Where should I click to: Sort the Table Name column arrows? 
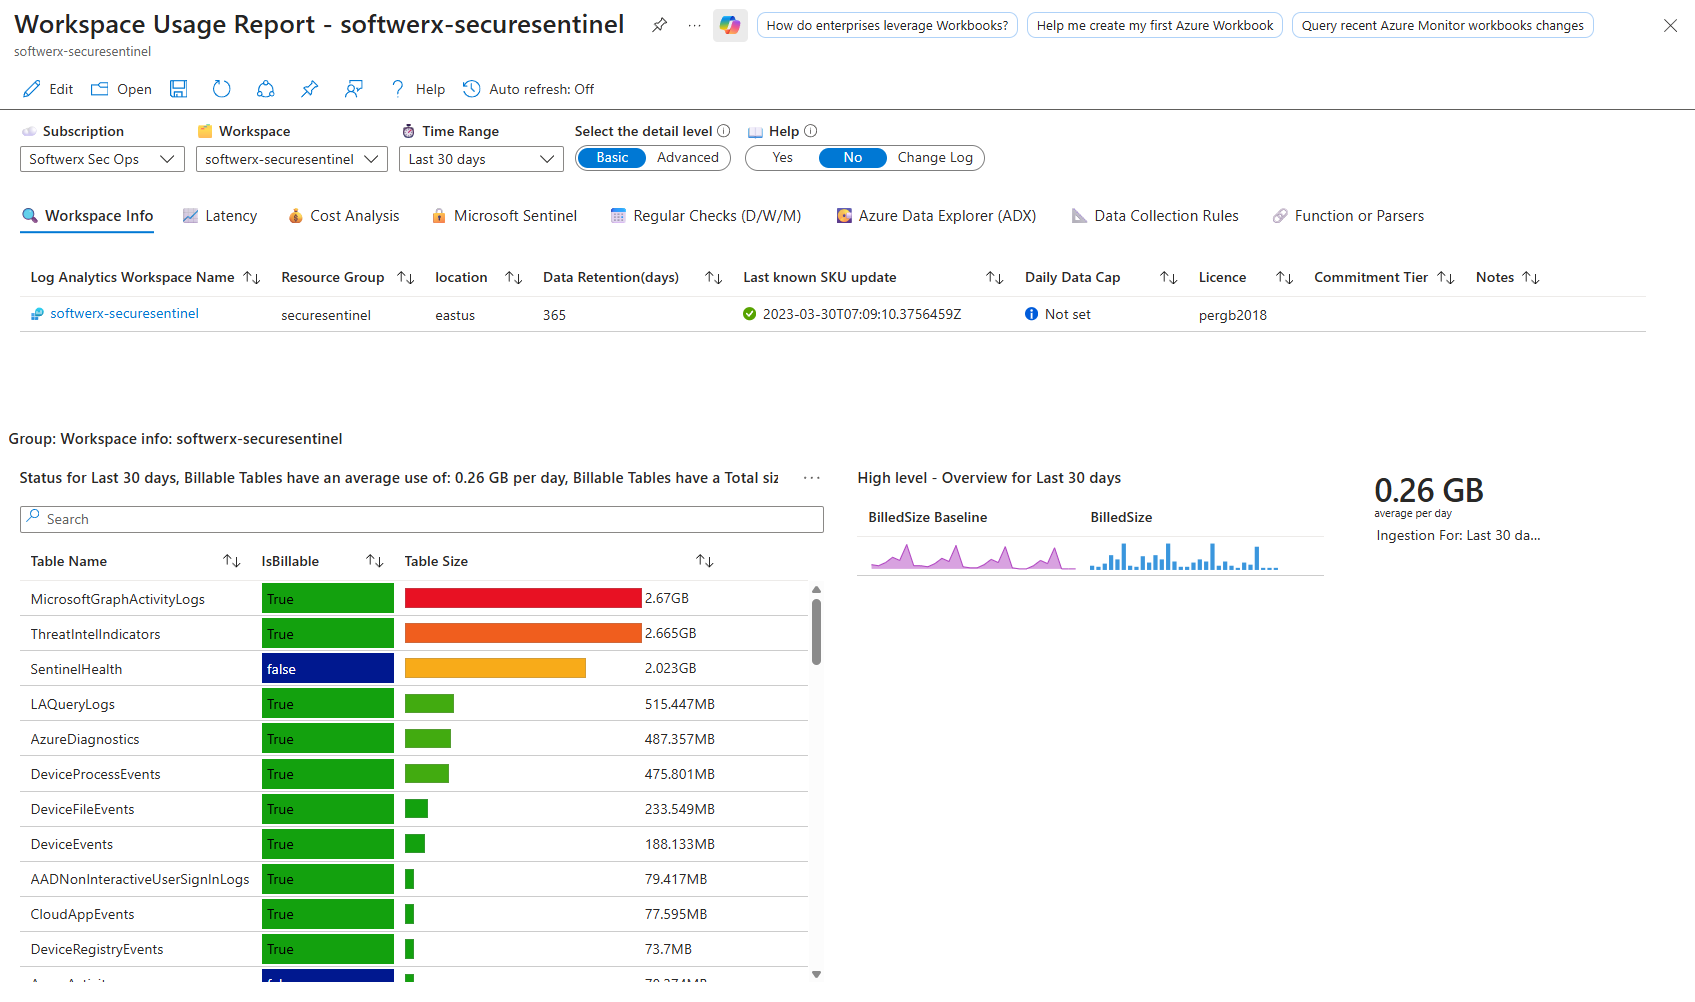[x=232, y=561]
